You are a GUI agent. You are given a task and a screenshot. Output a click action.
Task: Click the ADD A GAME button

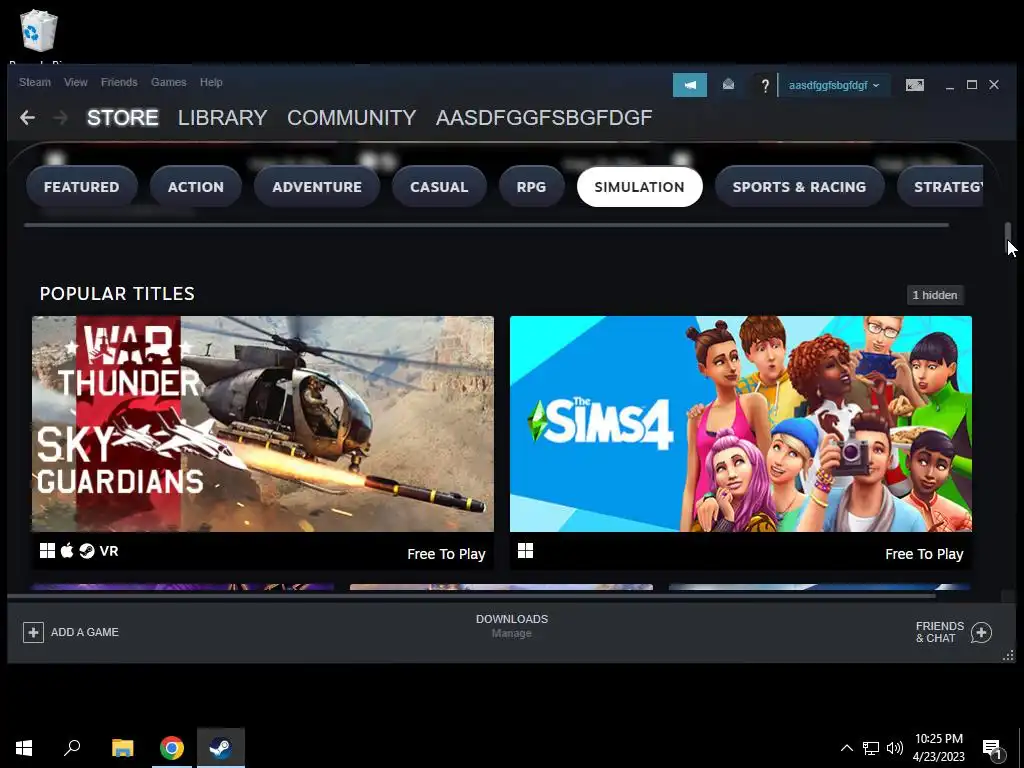coord(71,632)
